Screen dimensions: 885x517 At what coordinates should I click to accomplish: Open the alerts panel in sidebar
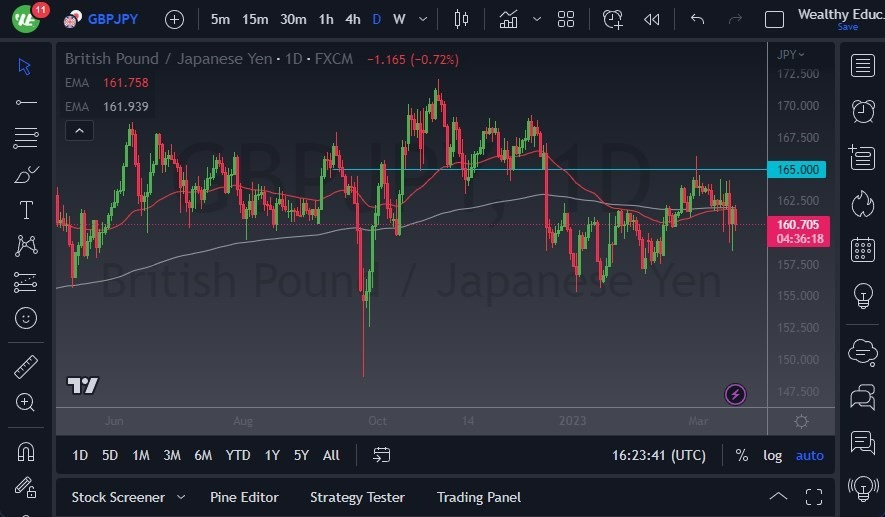pyautogui.click(x=862, y=111)
